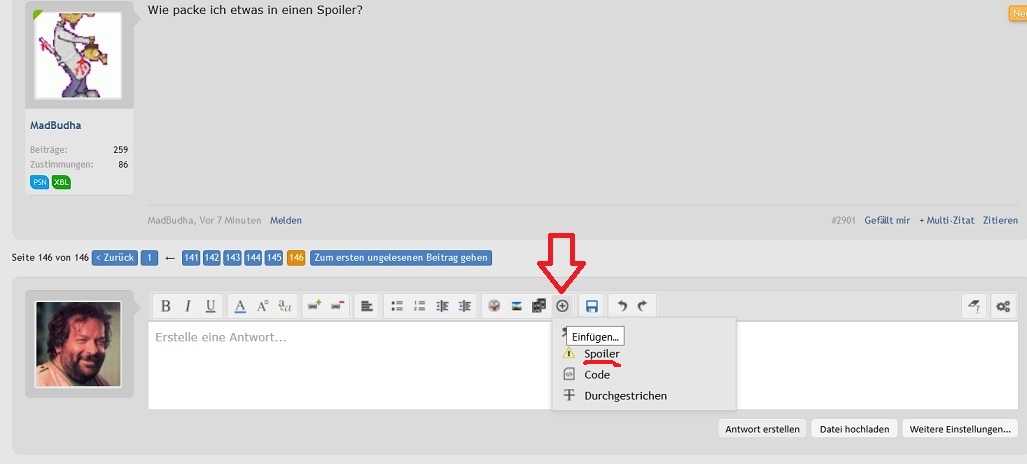
Task: Insert an ordered numbered list
Action: pyautogui.click(x=420, y=306)
